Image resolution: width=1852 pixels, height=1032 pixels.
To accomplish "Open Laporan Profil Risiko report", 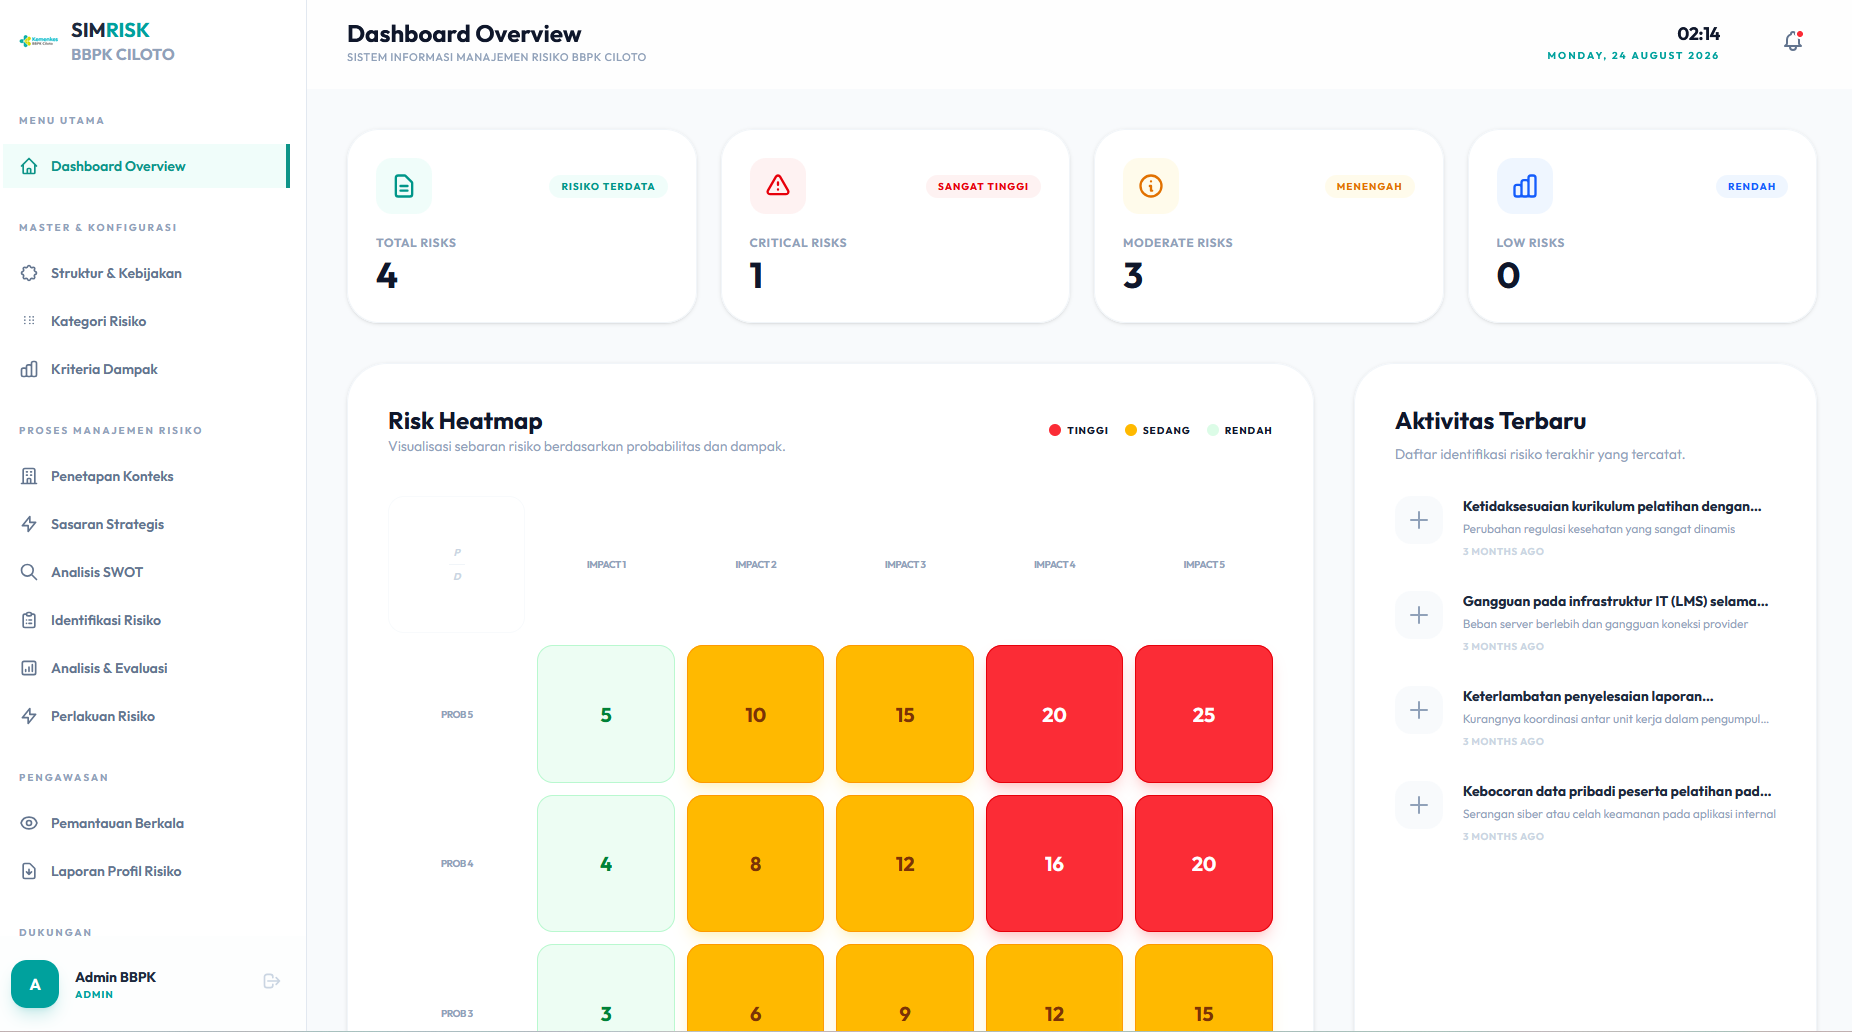I will [x=147, y=871].
